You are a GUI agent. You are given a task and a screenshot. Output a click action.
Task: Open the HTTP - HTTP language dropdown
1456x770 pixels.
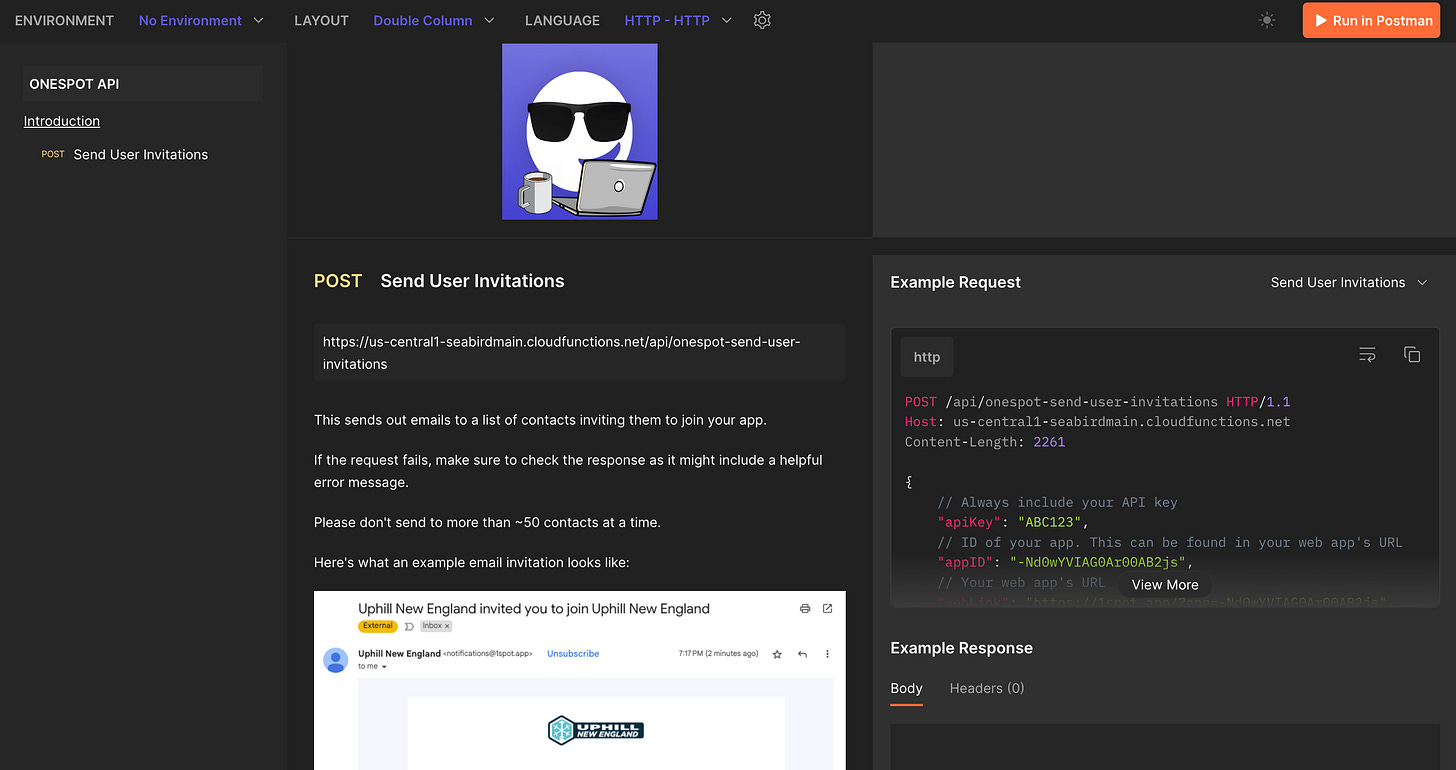[678, 20]
